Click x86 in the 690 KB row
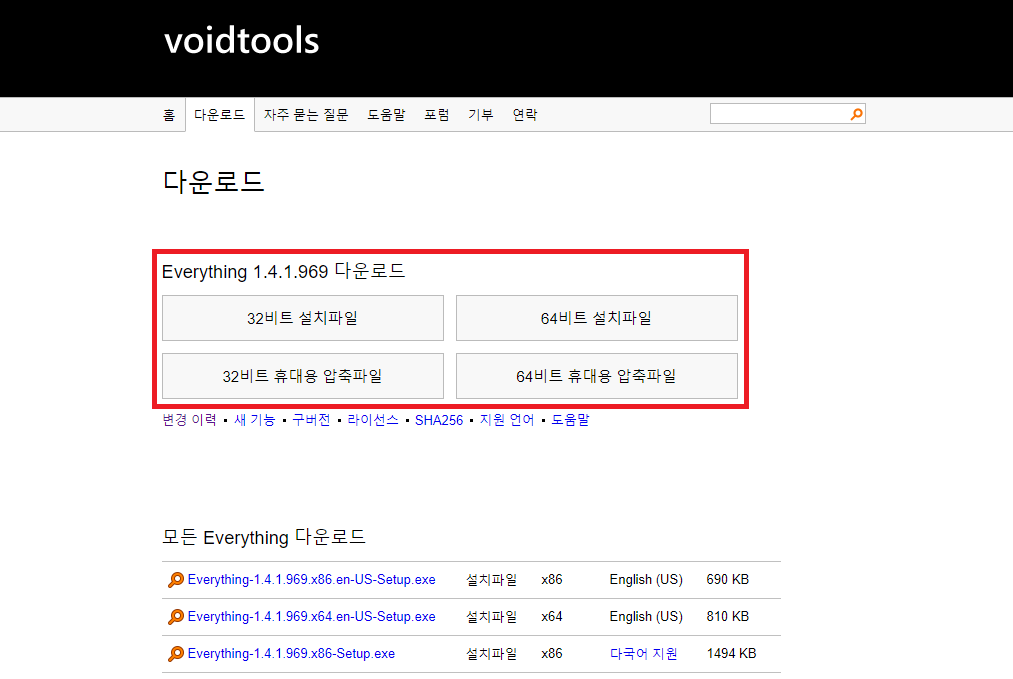The width and height of the screenshot is (1013, 679). click(x=552, y=580)
